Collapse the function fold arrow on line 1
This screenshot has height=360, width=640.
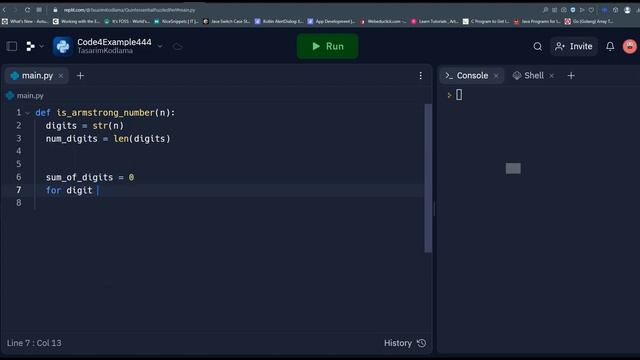(27, 113)
